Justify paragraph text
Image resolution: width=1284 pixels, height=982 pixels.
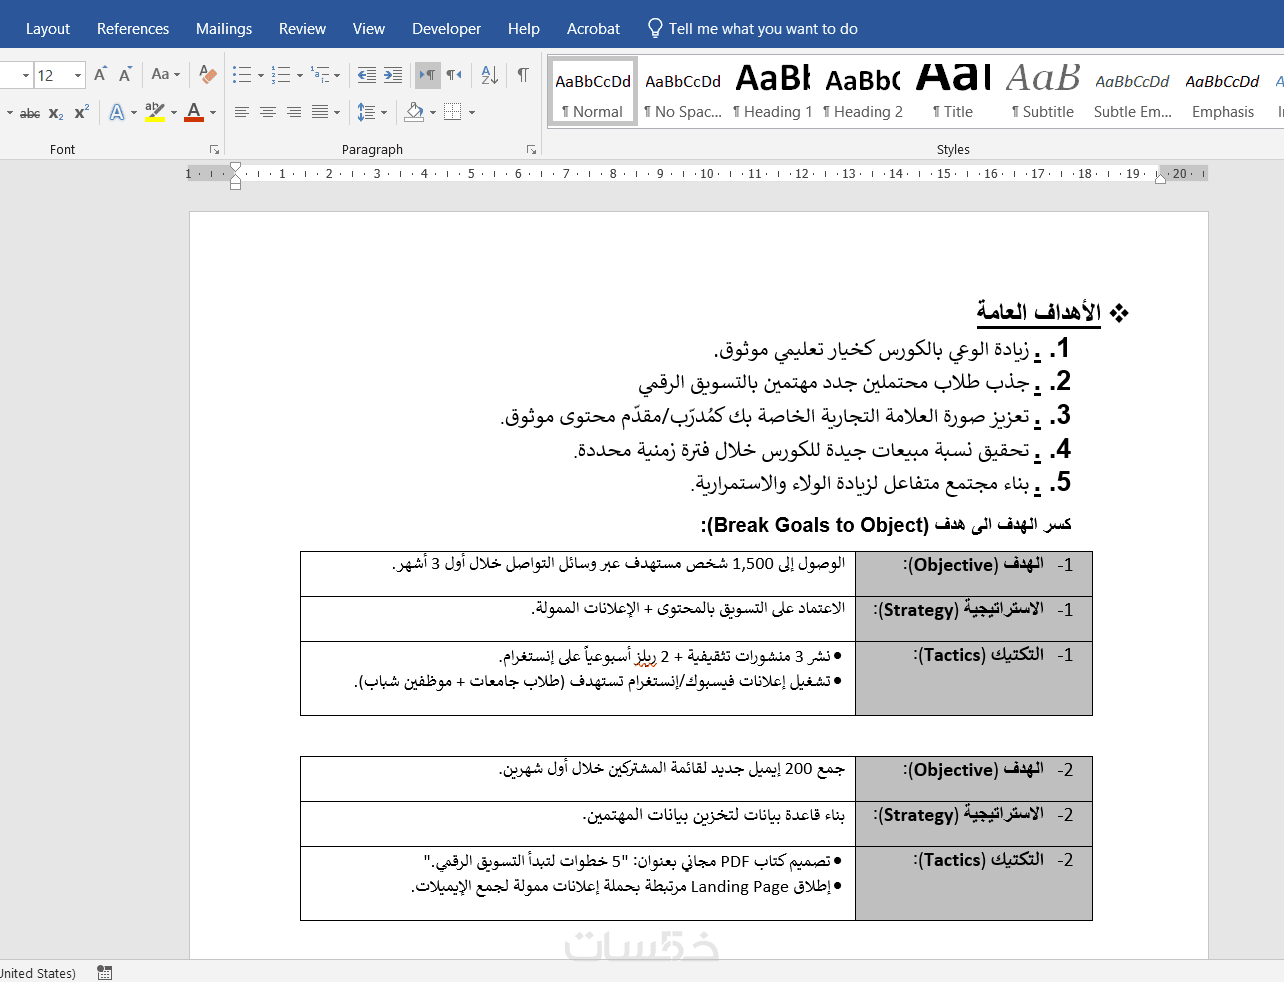(320, 112)
